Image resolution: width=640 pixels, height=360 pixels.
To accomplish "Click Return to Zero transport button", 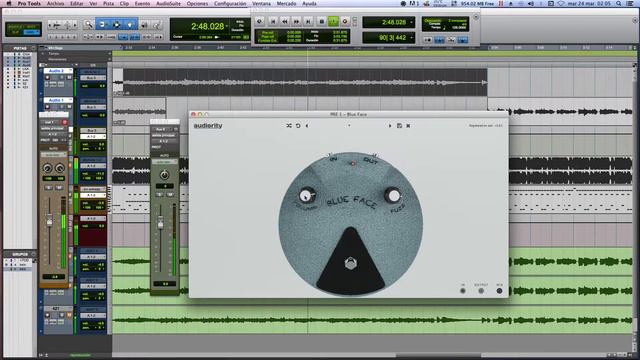I will pyautogui.click(x=273, y=22).
